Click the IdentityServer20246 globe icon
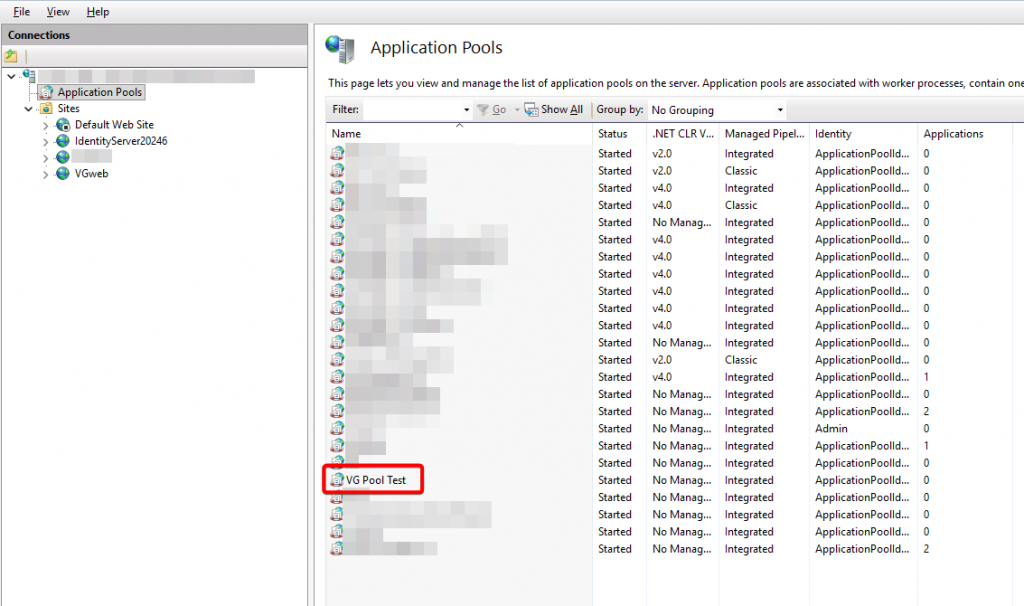The width and height of the screenshot is (1024, 606). [x=63, y=141]
